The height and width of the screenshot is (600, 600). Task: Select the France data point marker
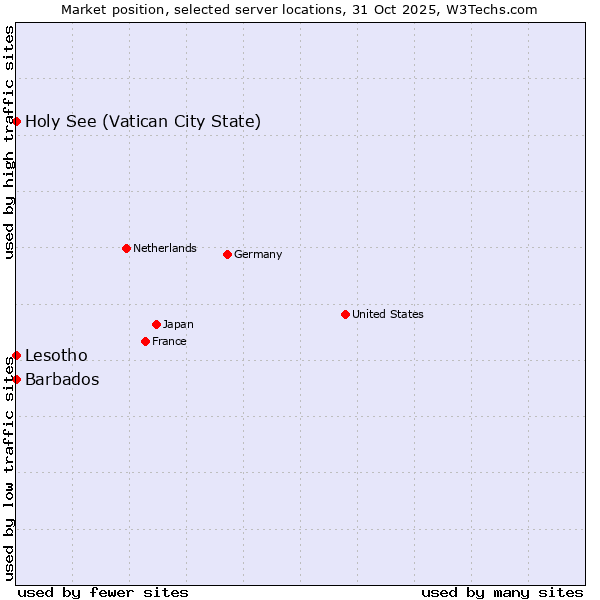(x=145, y=341)
